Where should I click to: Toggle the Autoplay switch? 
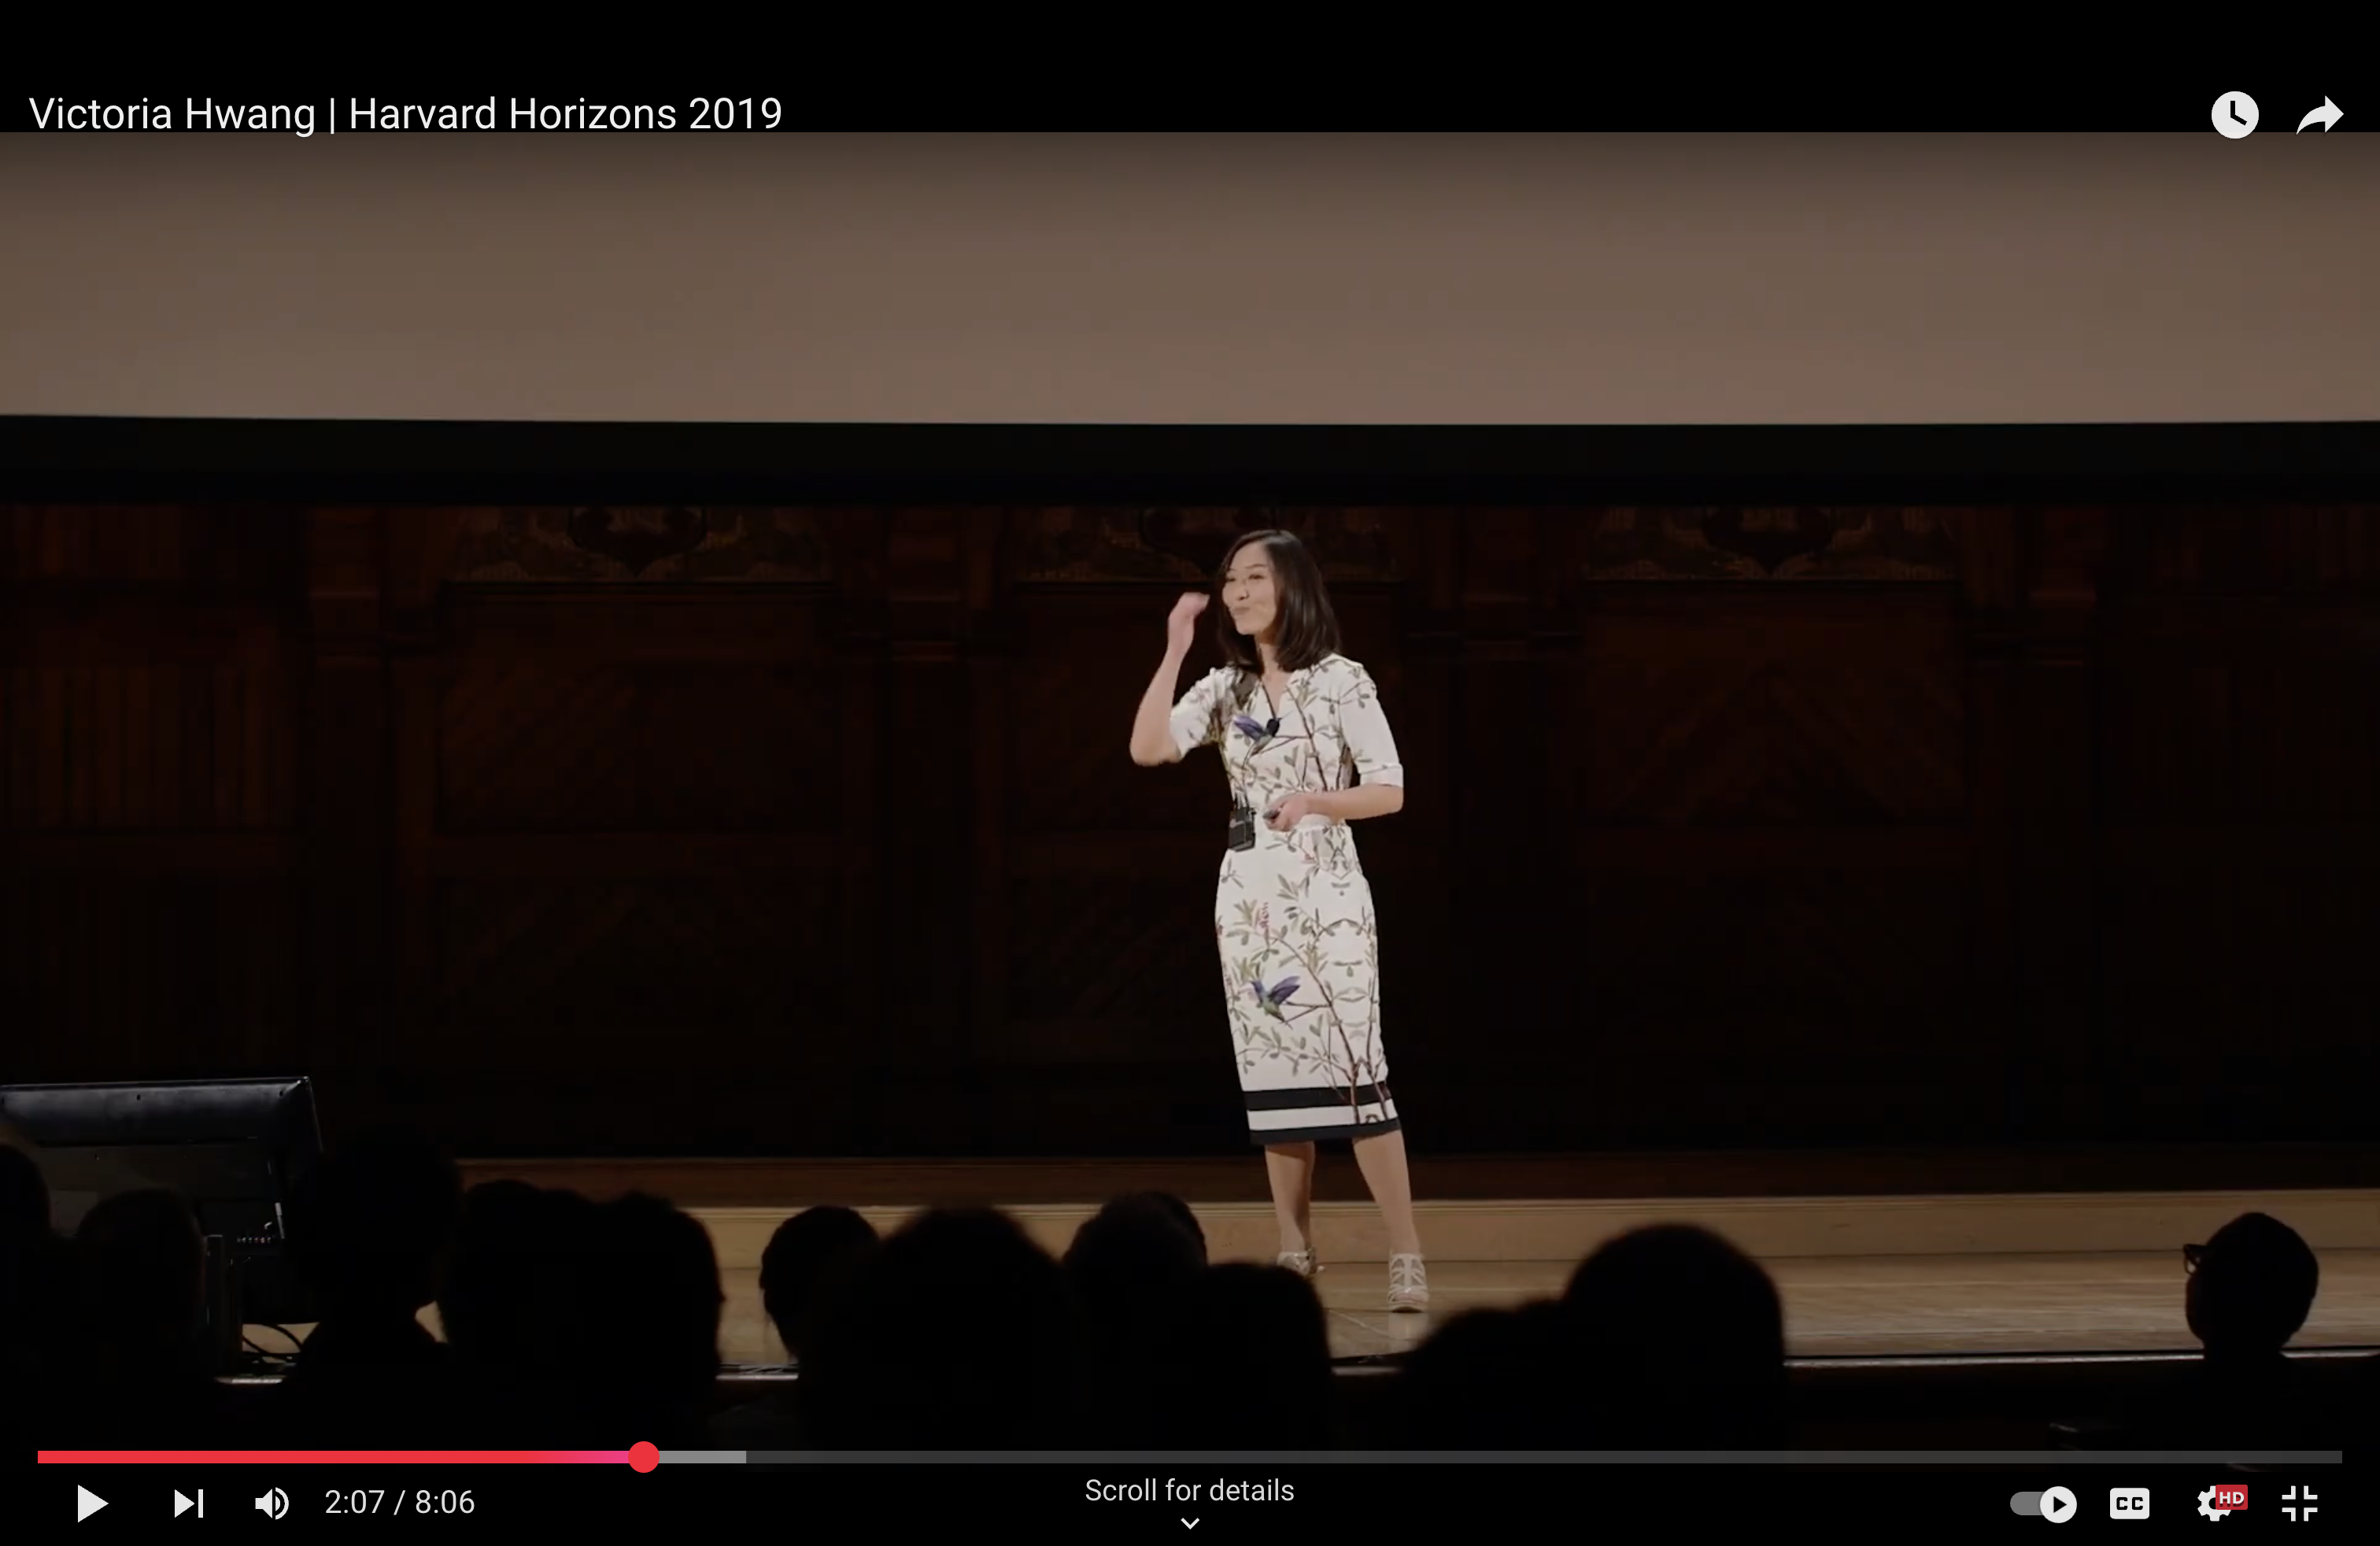2043,1503
